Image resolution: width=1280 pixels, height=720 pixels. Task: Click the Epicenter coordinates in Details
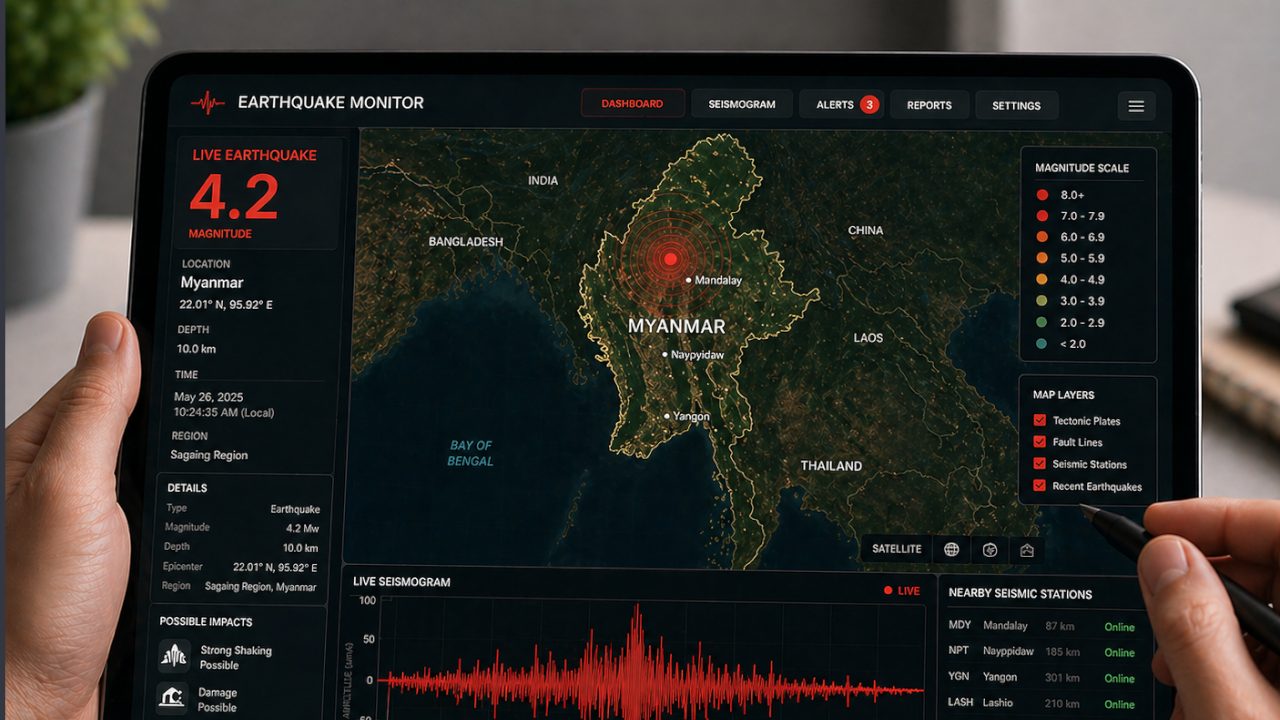pyautogui.click(x=275, y=567)
